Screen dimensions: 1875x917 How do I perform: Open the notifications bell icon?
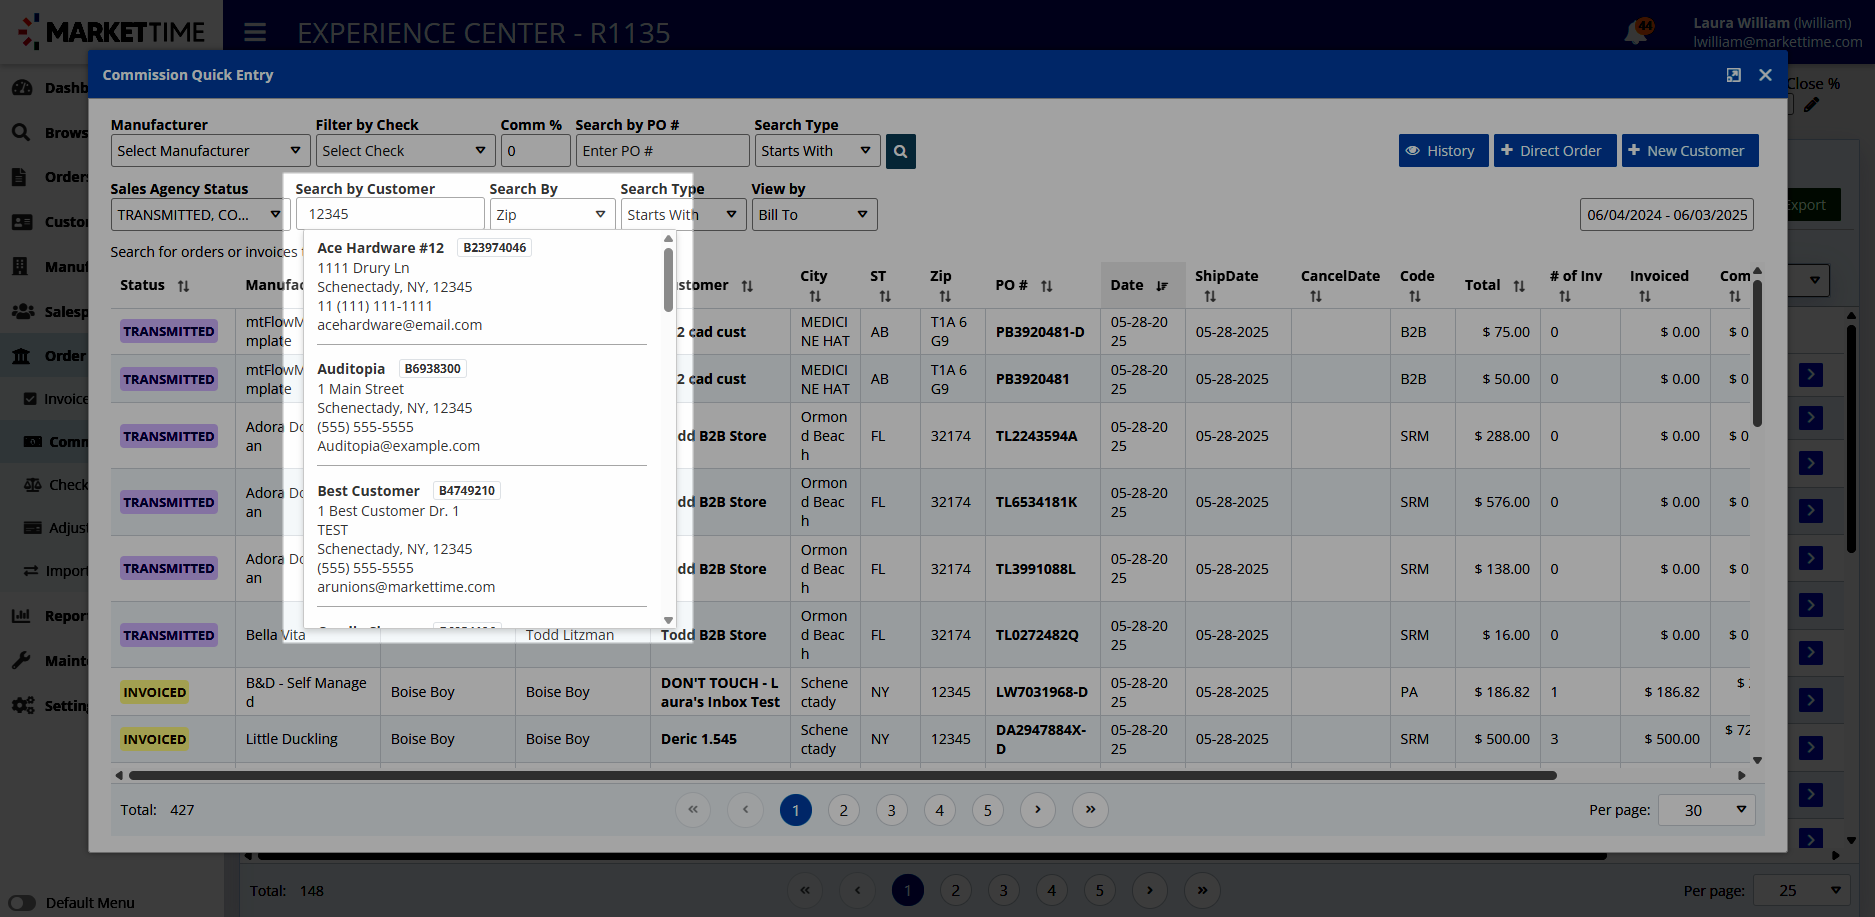(1636, 32)
